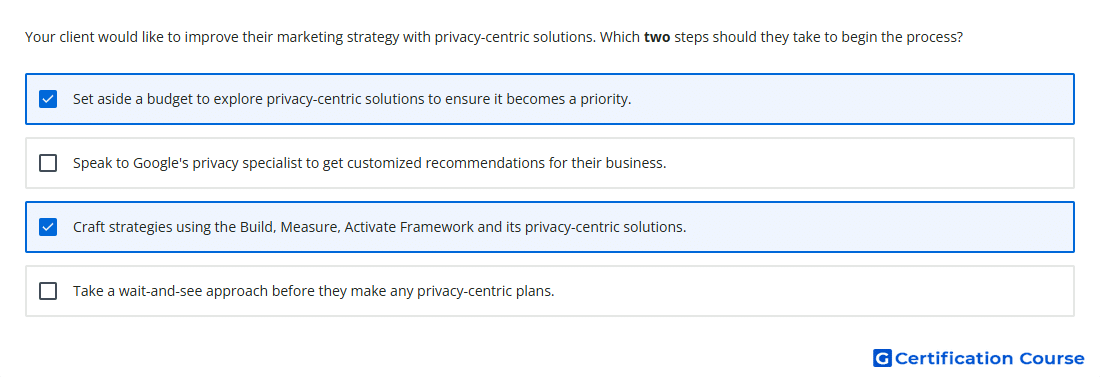Open the Certification Course logo text

coord(989,358)
